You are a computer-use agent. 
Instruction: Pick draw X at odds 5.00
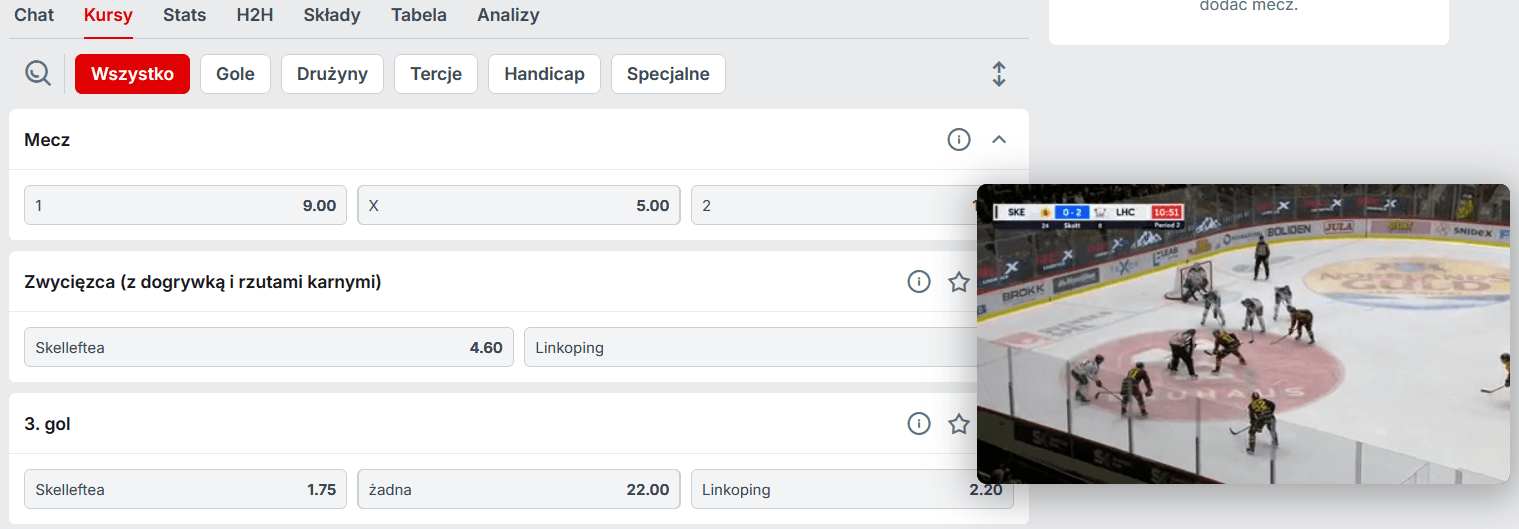click(x=518, y=205)
